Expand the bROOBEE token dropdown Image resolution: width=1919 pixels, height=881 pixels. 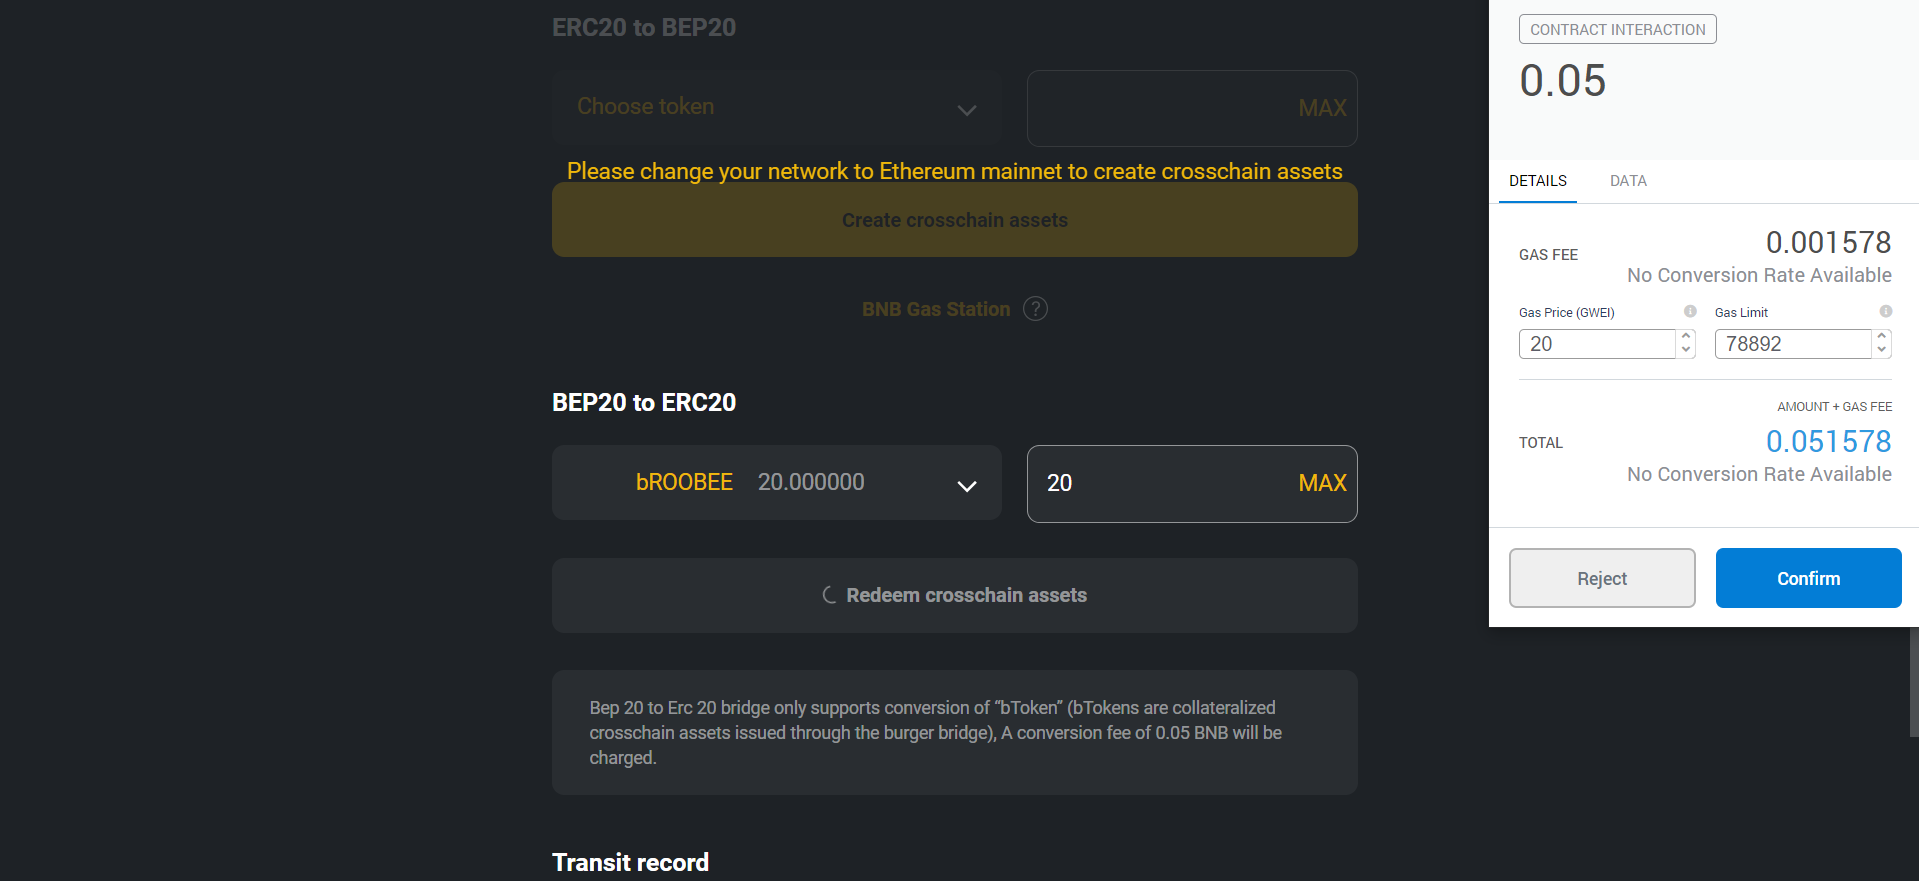pos(777,483)
